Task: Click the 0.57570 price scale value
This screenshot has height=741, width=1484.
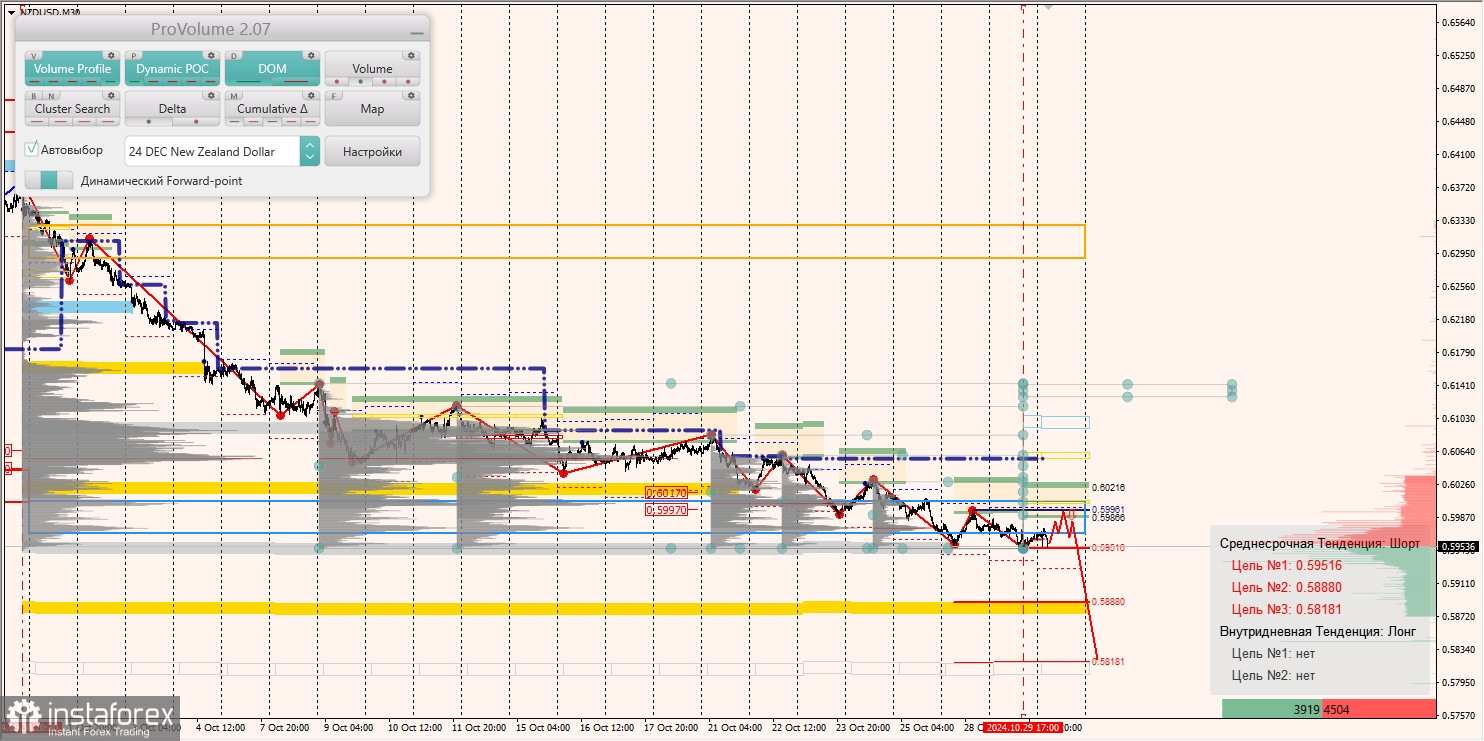Action: pos(1459,716)
